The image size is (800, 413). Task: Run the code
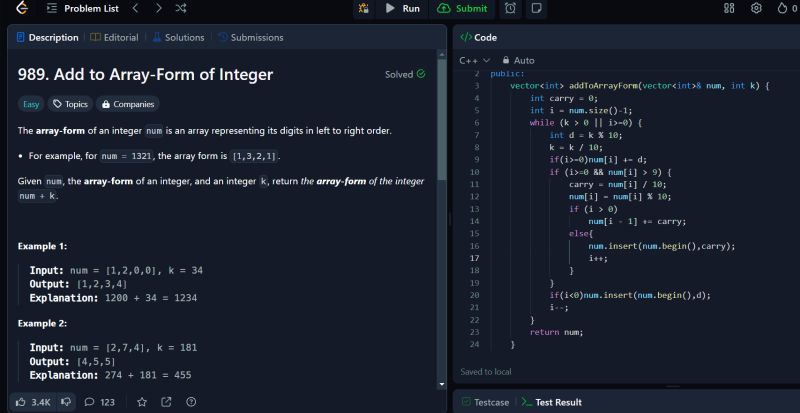(403, 8)
